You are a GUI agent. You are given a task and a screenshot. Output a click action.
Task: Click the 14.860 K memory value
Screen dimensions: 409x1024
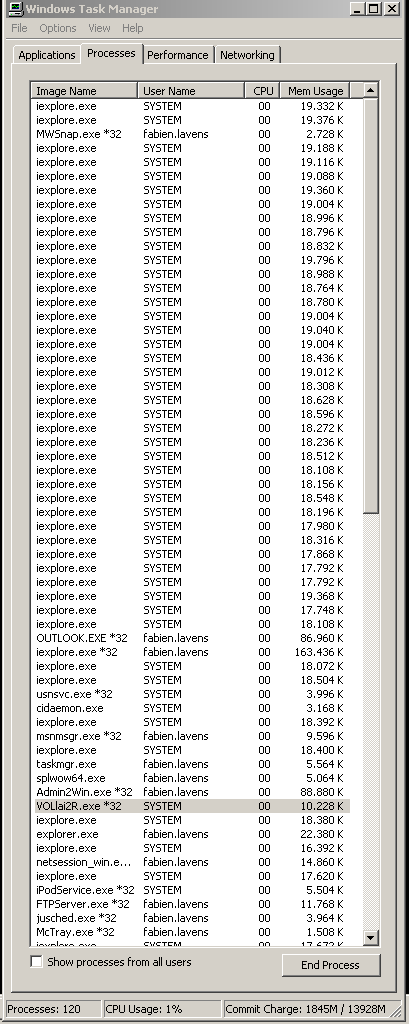tap(321, 862)
